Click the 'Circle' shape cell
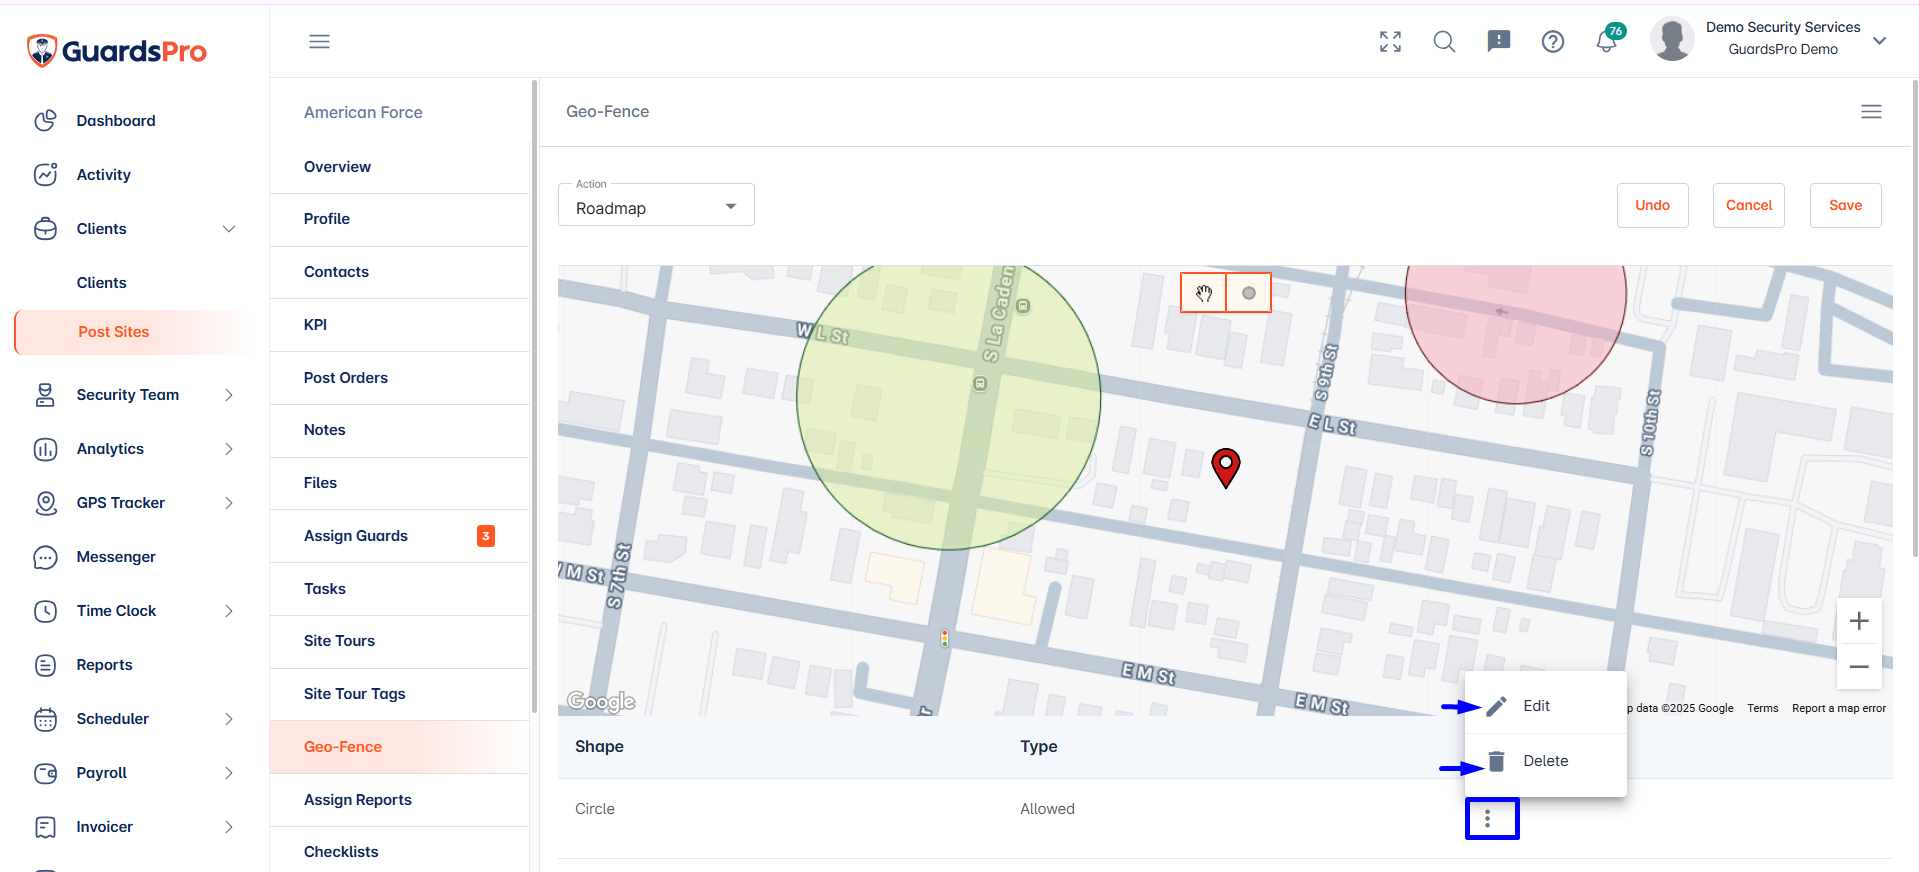 tap(595, 809)
